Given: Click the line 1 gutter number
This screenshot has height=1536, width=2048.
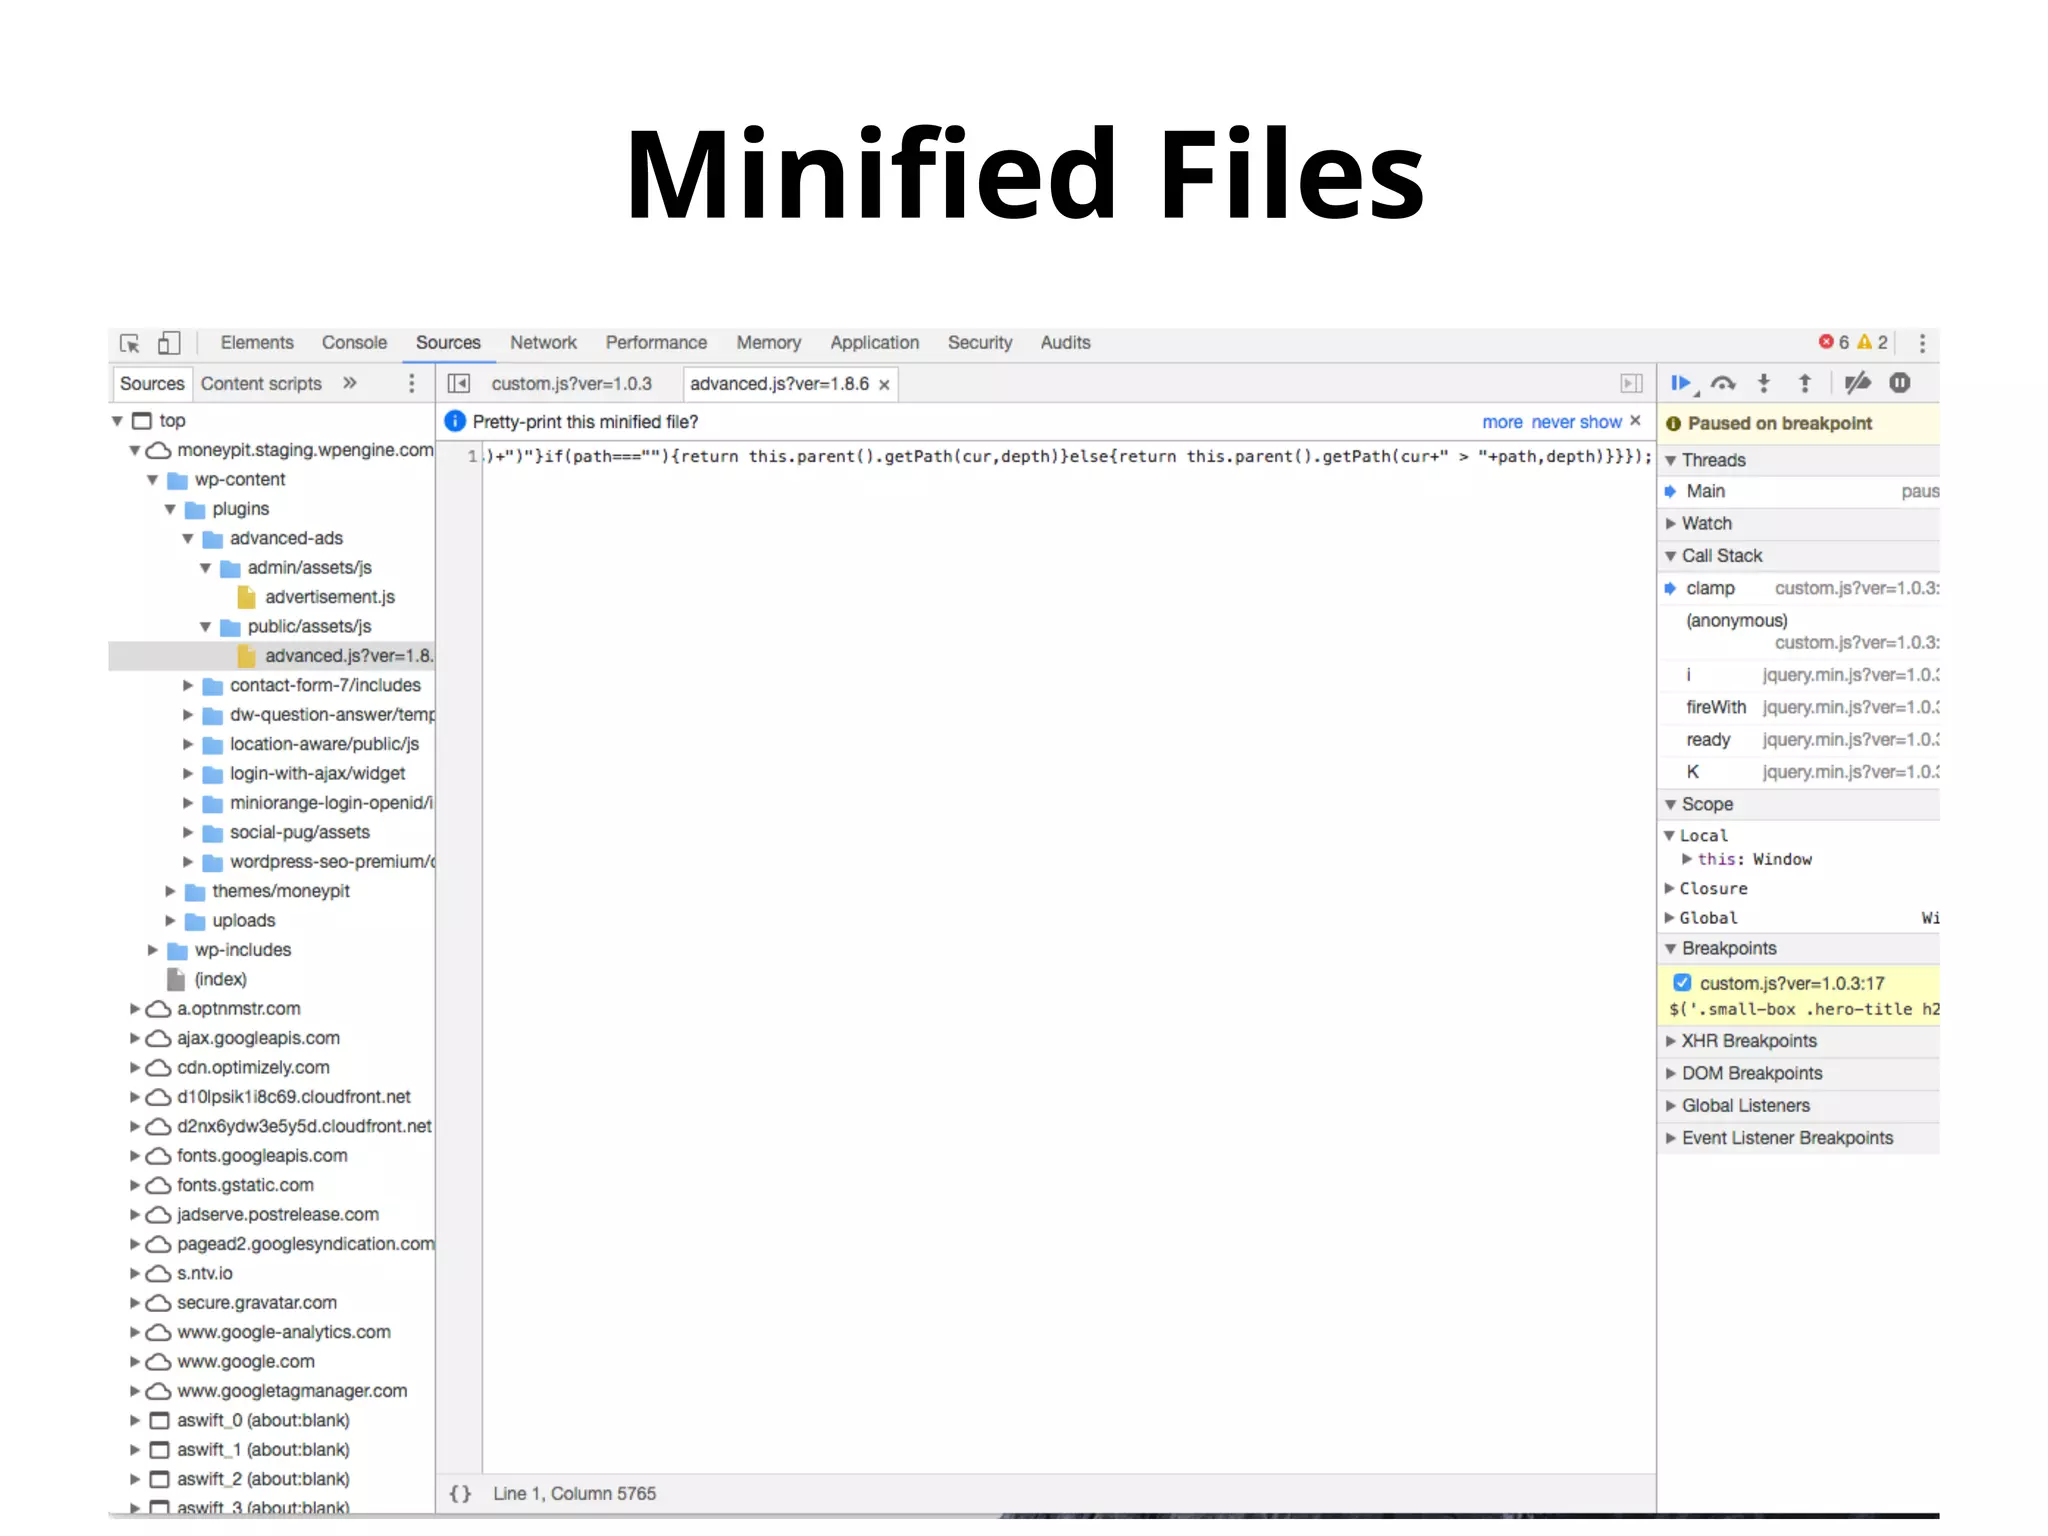Looking at the screenshot, I should 472,457.
